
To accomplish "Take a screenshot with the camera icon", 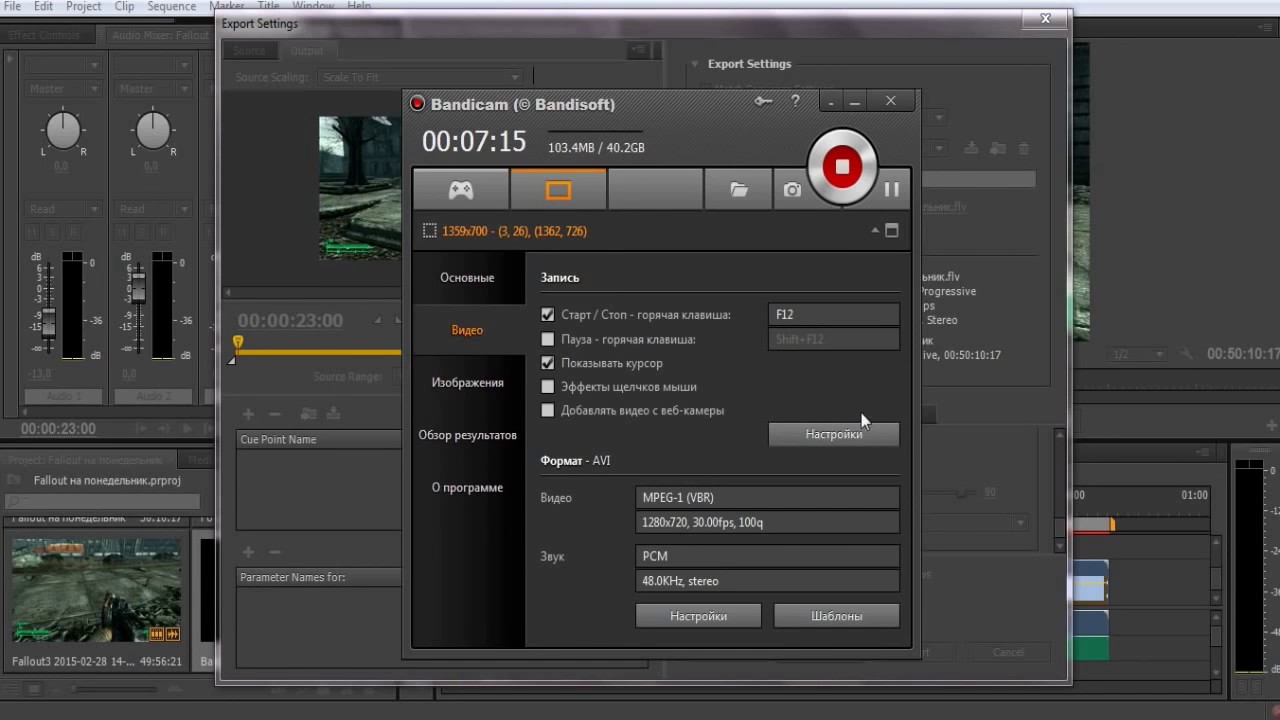I will pyautogui.click(x=792, y=190).
